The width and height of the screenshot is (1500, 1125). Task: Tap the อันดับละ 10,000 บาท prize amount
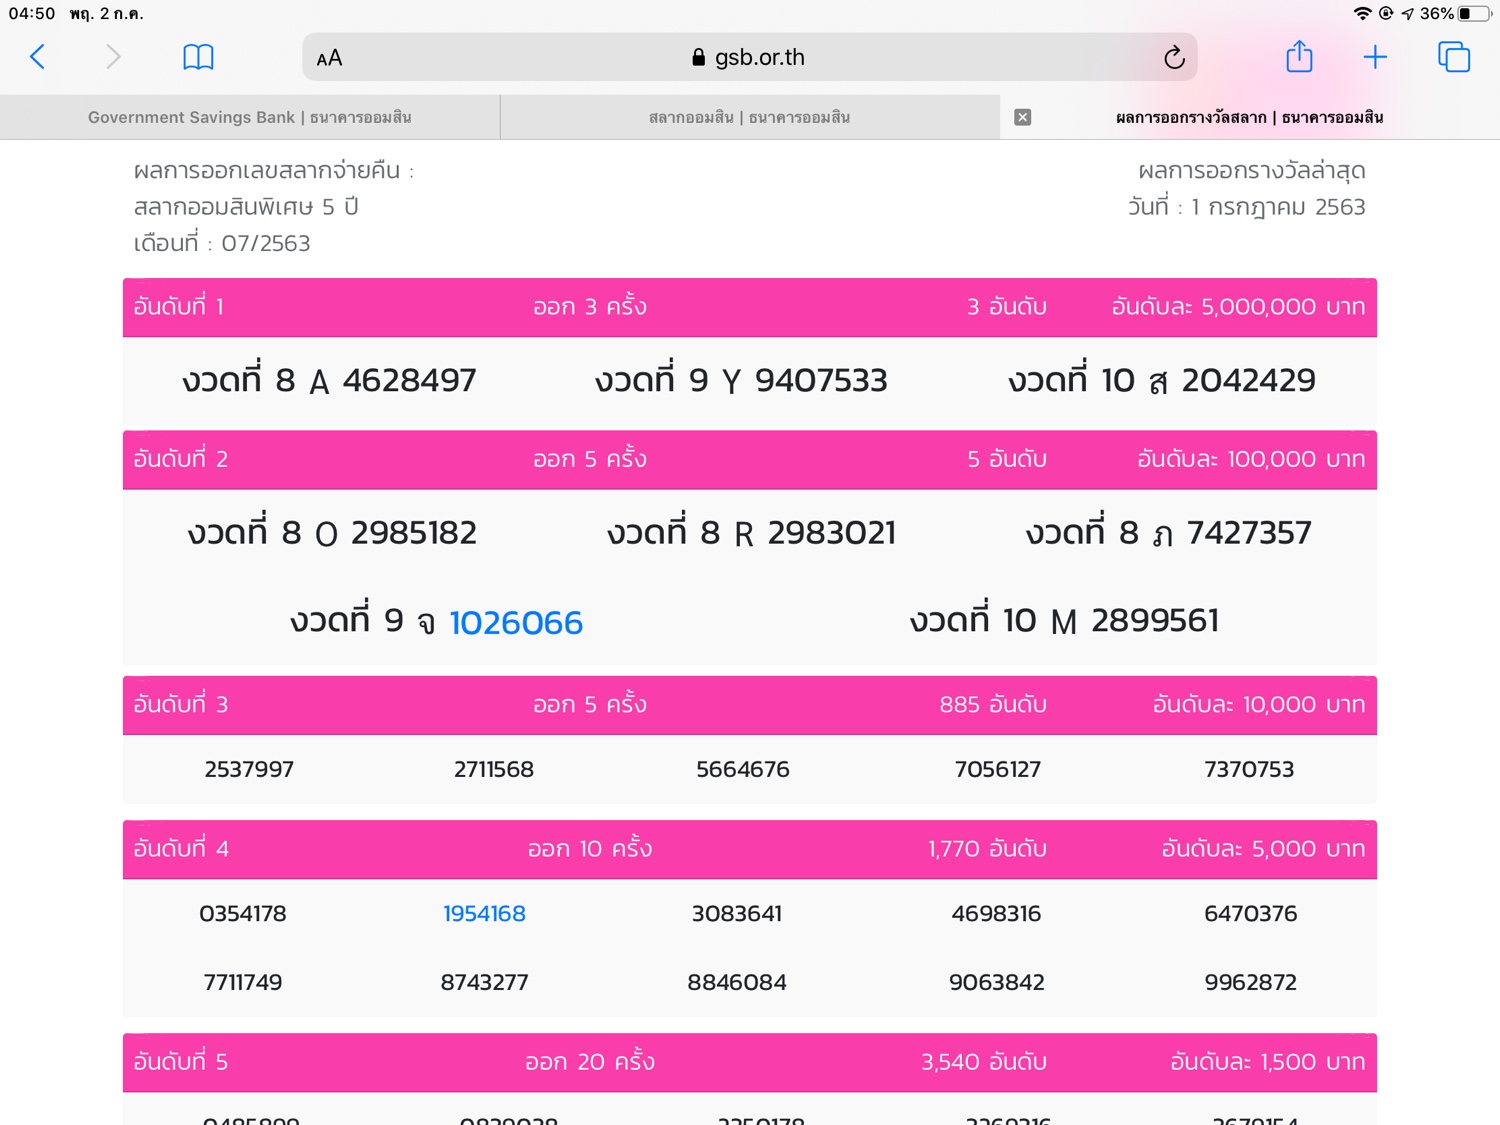pos(1259,704)
